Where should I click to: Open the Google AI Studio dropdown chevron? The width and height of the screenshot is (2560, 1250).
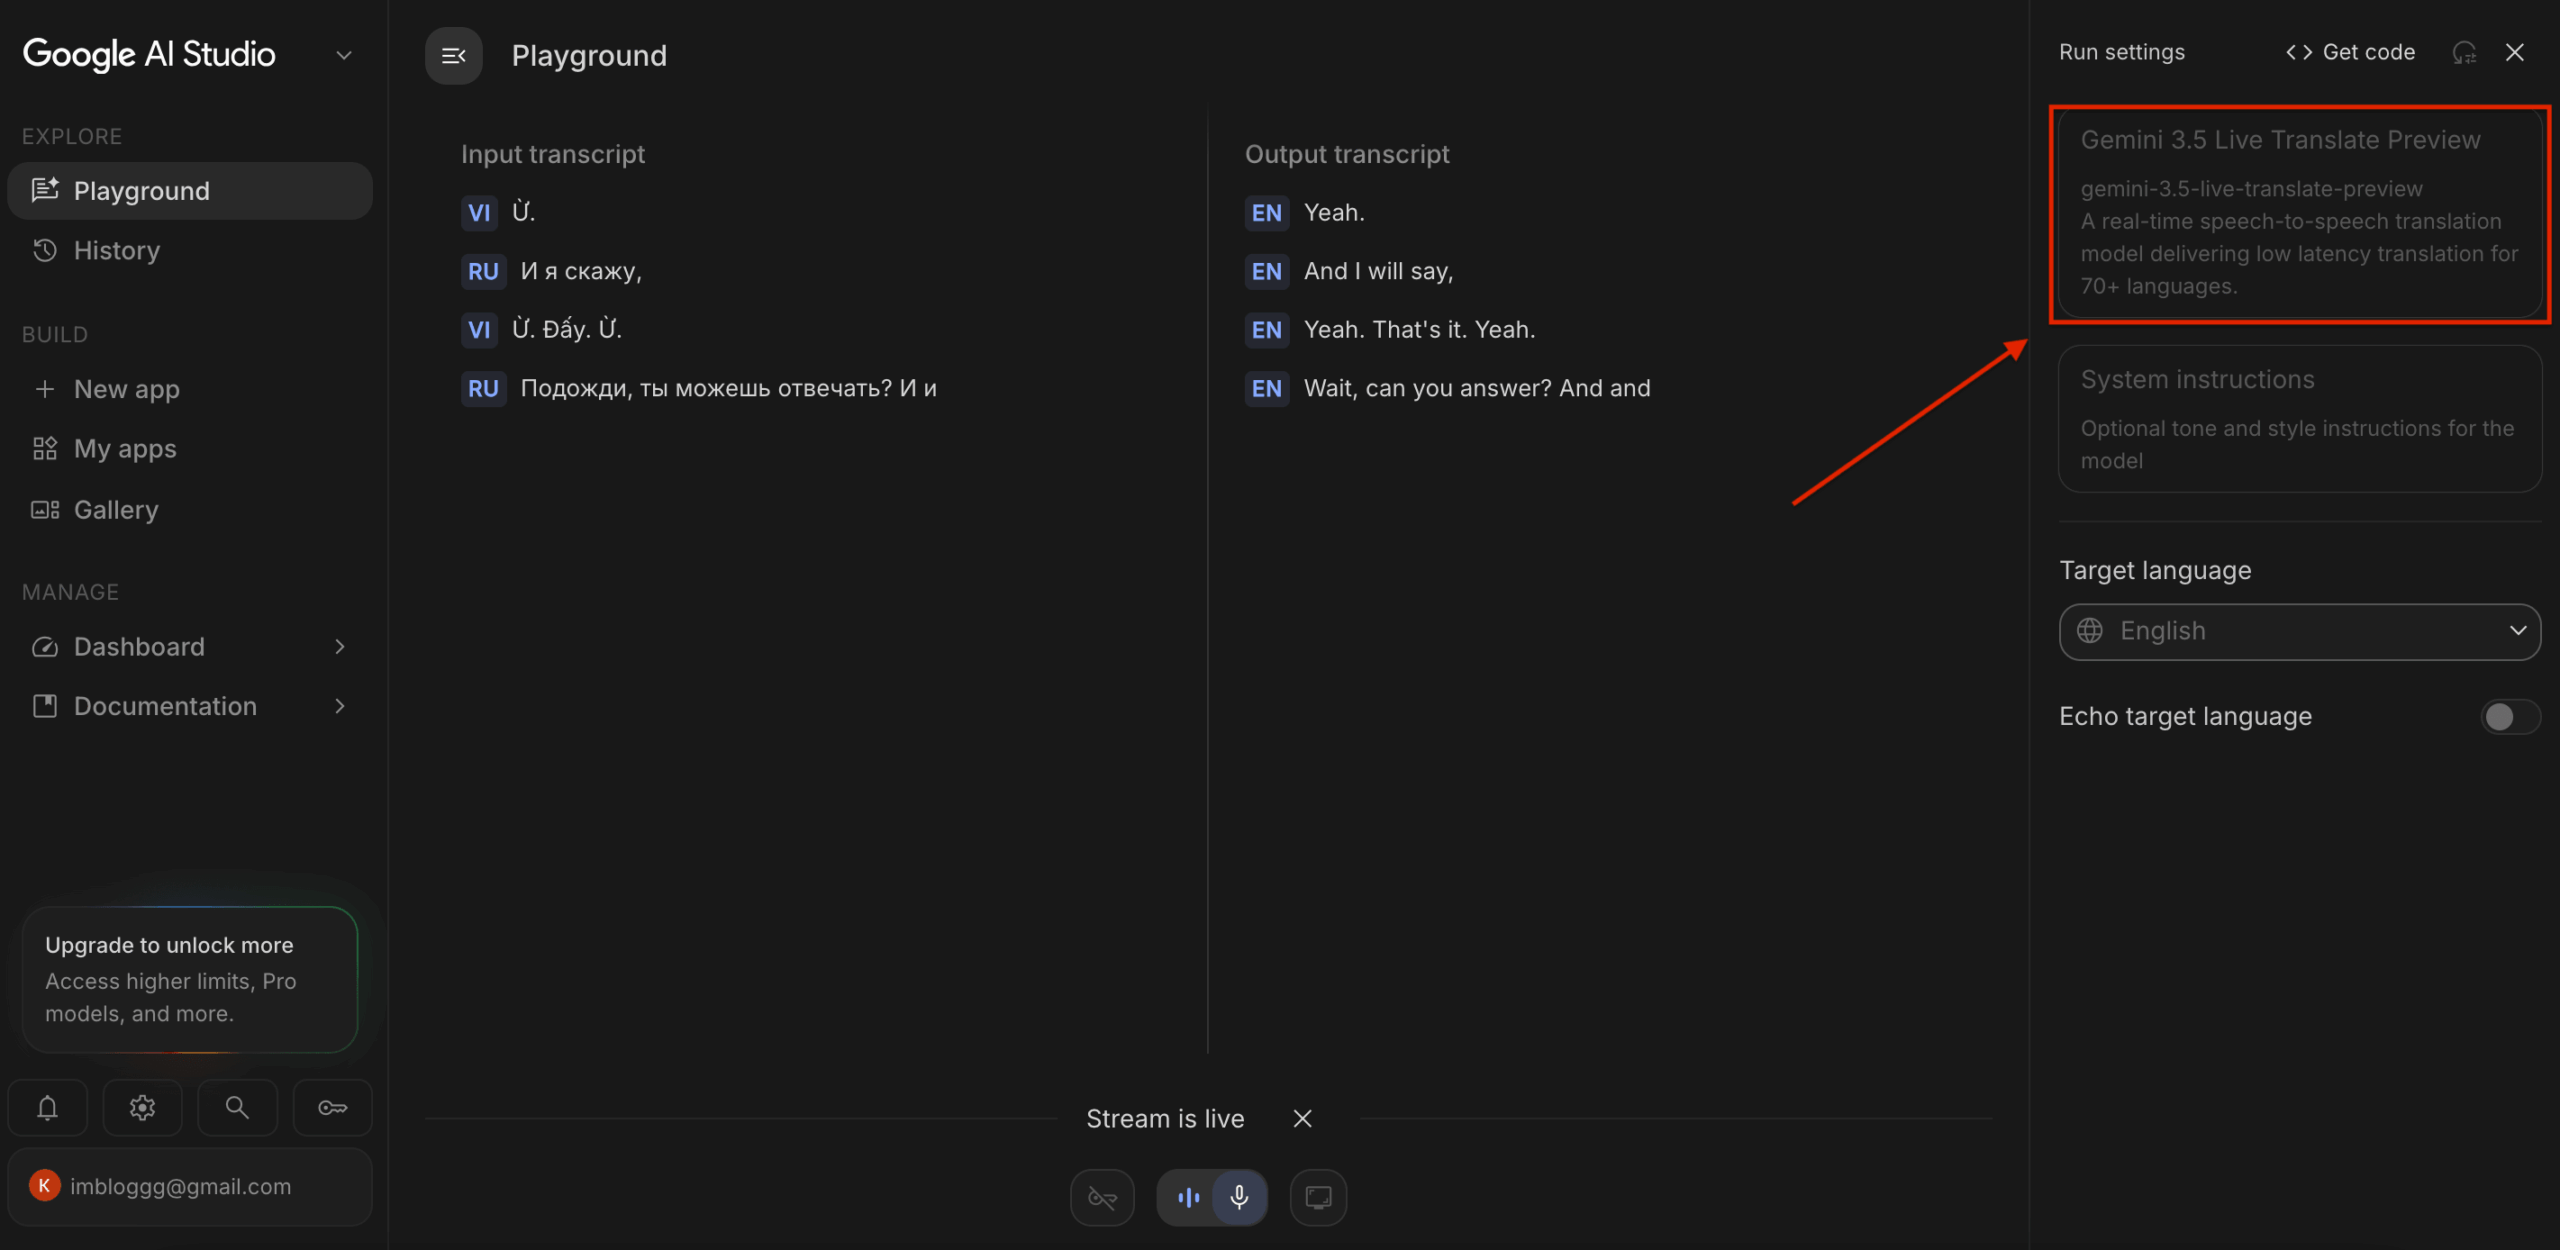(344, 55)
